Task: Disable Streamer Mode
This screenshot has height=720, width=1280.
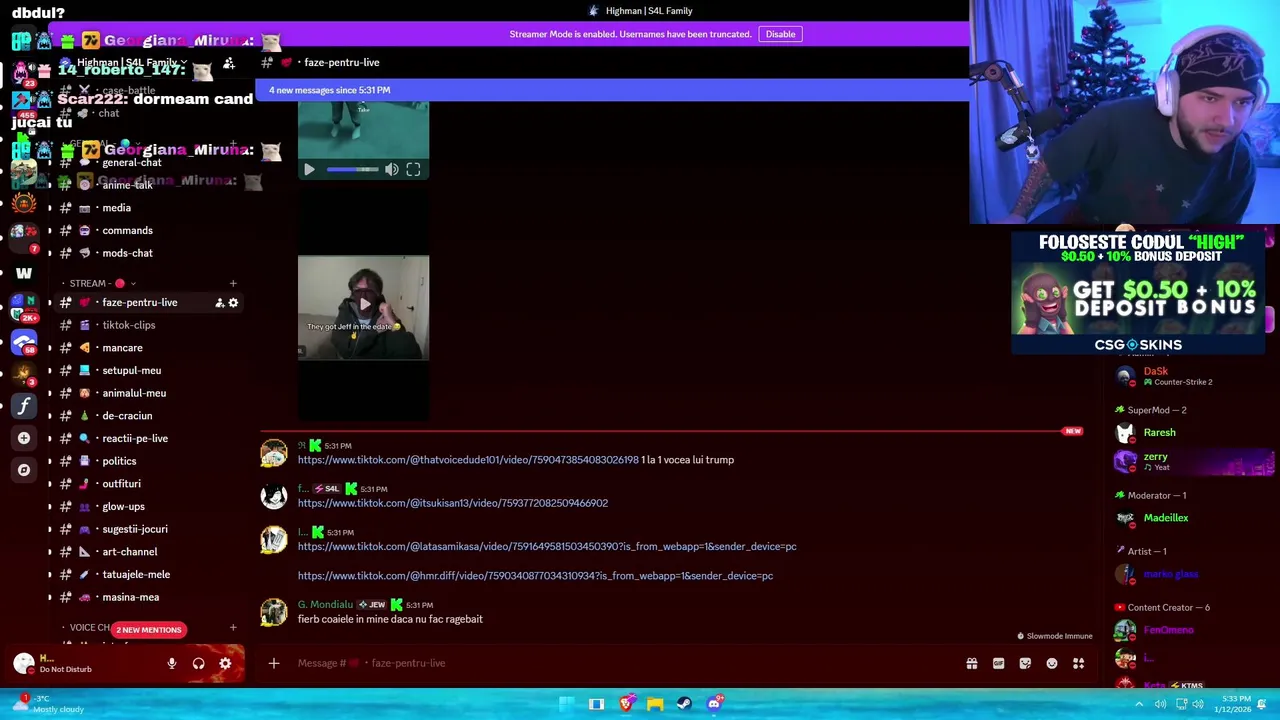Action: pos(780,34)
